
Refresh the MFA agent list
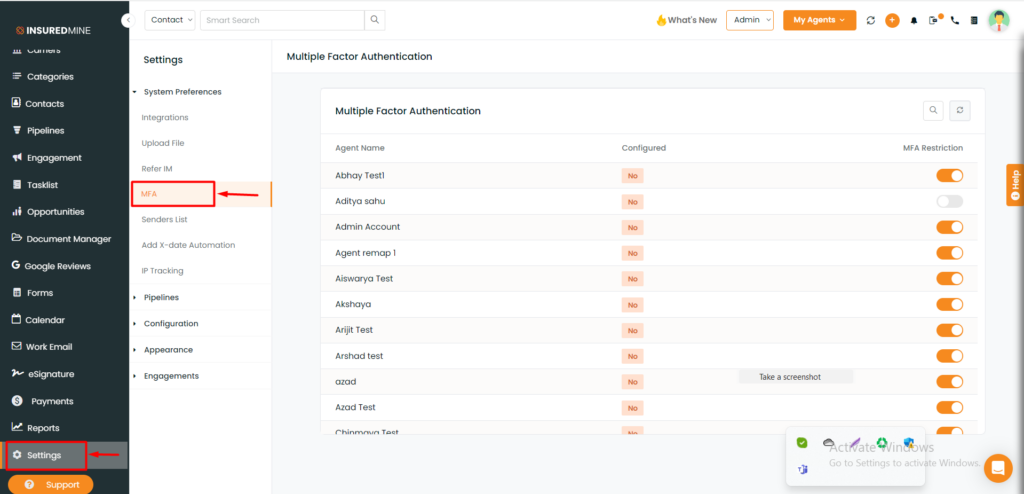click(x=959, y=110)
